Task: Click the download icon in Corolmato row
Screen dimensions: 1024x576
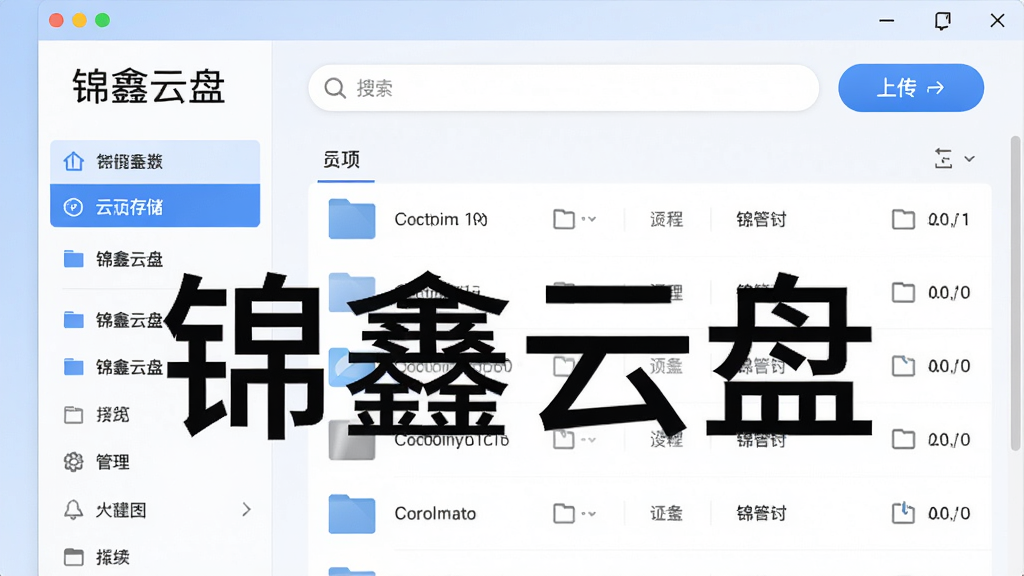Action: pos(903,513)
